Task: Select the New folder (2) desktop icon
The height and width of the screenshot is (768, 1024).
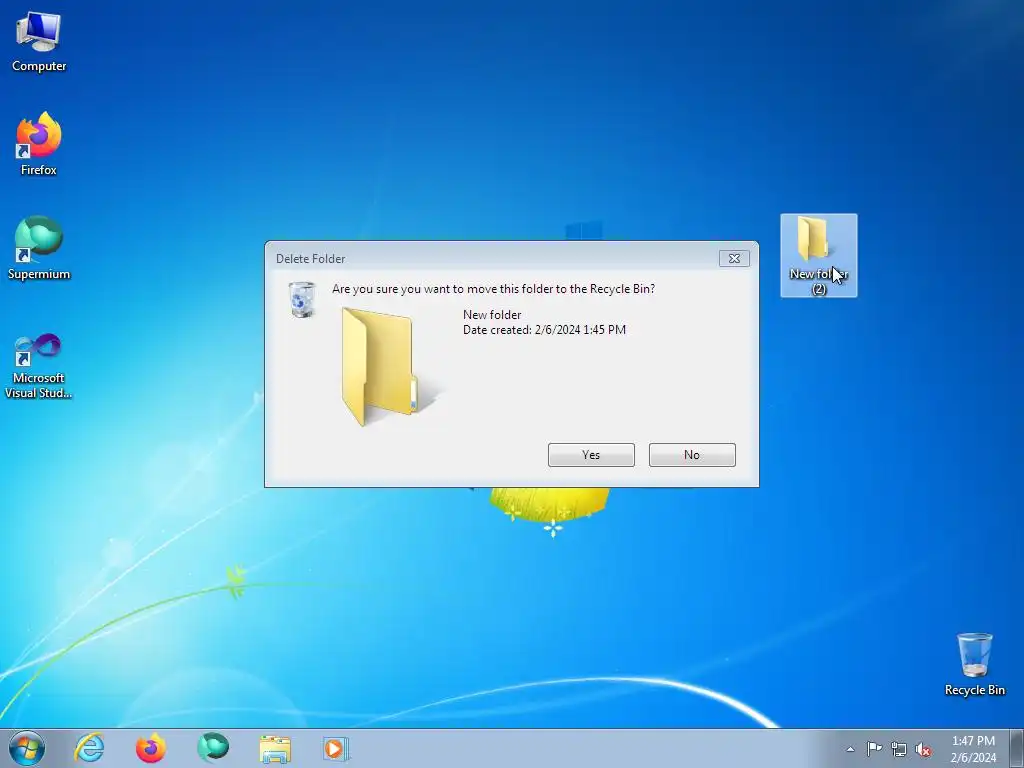Action: tap(818, 255)
